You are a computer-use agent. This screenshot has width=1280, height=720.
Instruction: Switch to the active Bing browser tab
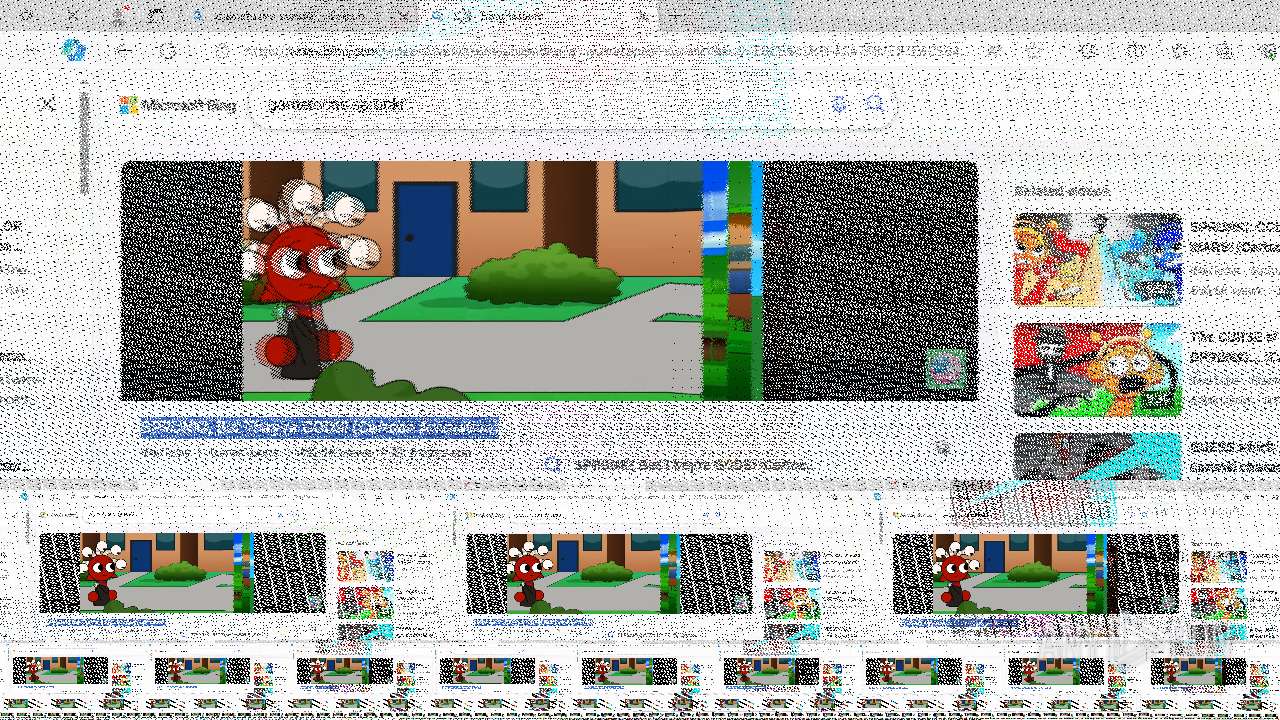point(540,16)
